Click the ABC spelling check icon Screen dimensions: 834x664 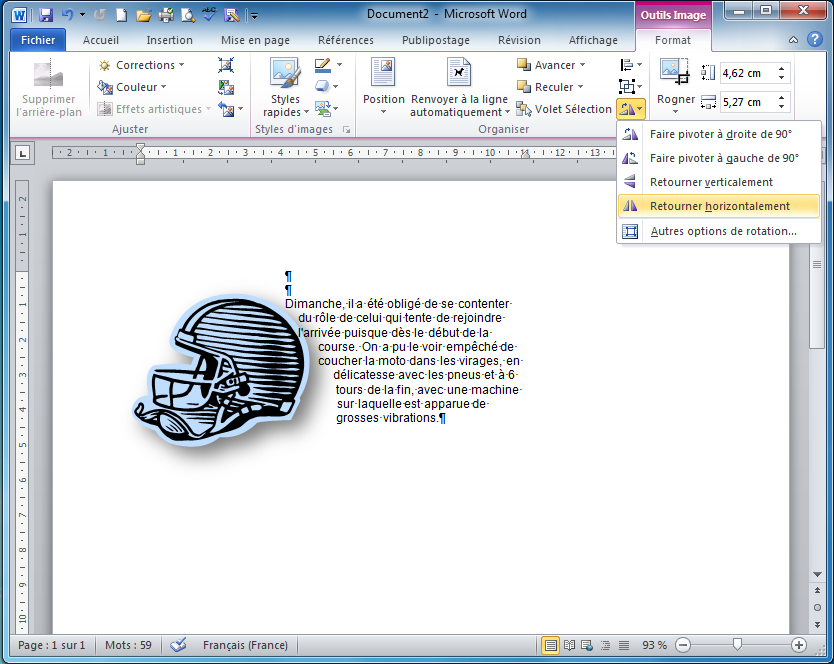pyautogui.click(x=209, y=14)
